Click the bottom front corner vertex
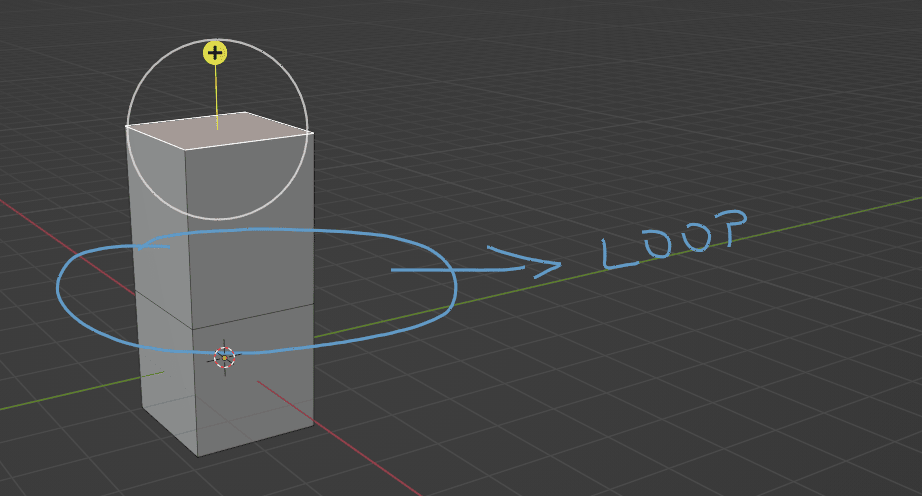This screenshot has width=922, height=496. pyautogui.click(x=197, y=456)
